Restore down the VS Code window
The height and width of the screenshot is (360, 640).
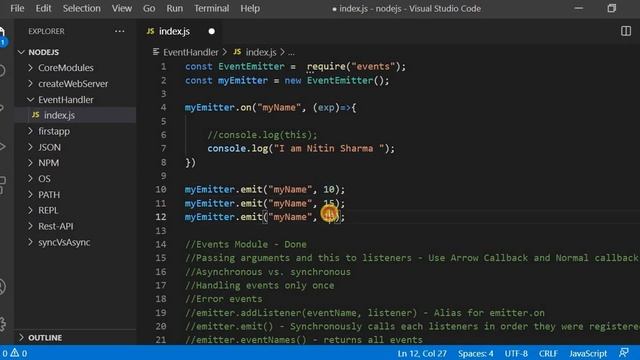[x=611, y=8]
